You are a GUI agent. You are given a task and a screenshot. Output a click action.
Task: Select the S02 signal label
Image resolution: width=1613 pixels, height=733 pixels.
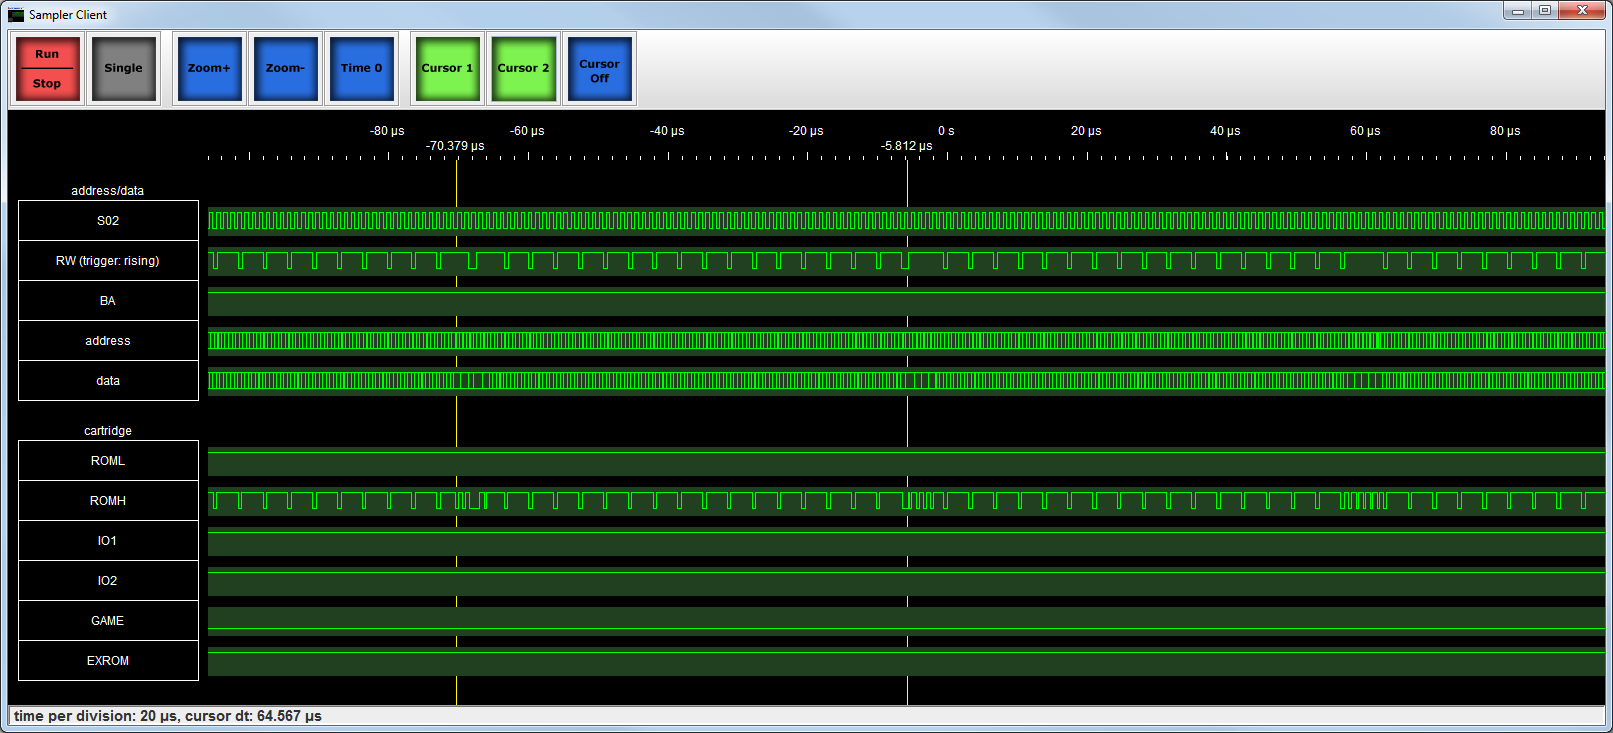(x=108, y=221)
